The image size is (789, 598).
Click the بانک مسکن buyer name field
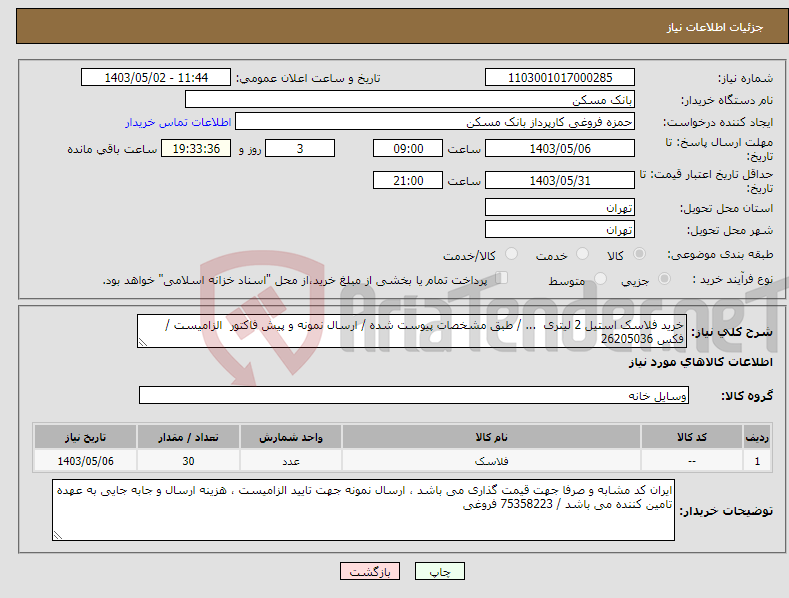click(410, 100)
